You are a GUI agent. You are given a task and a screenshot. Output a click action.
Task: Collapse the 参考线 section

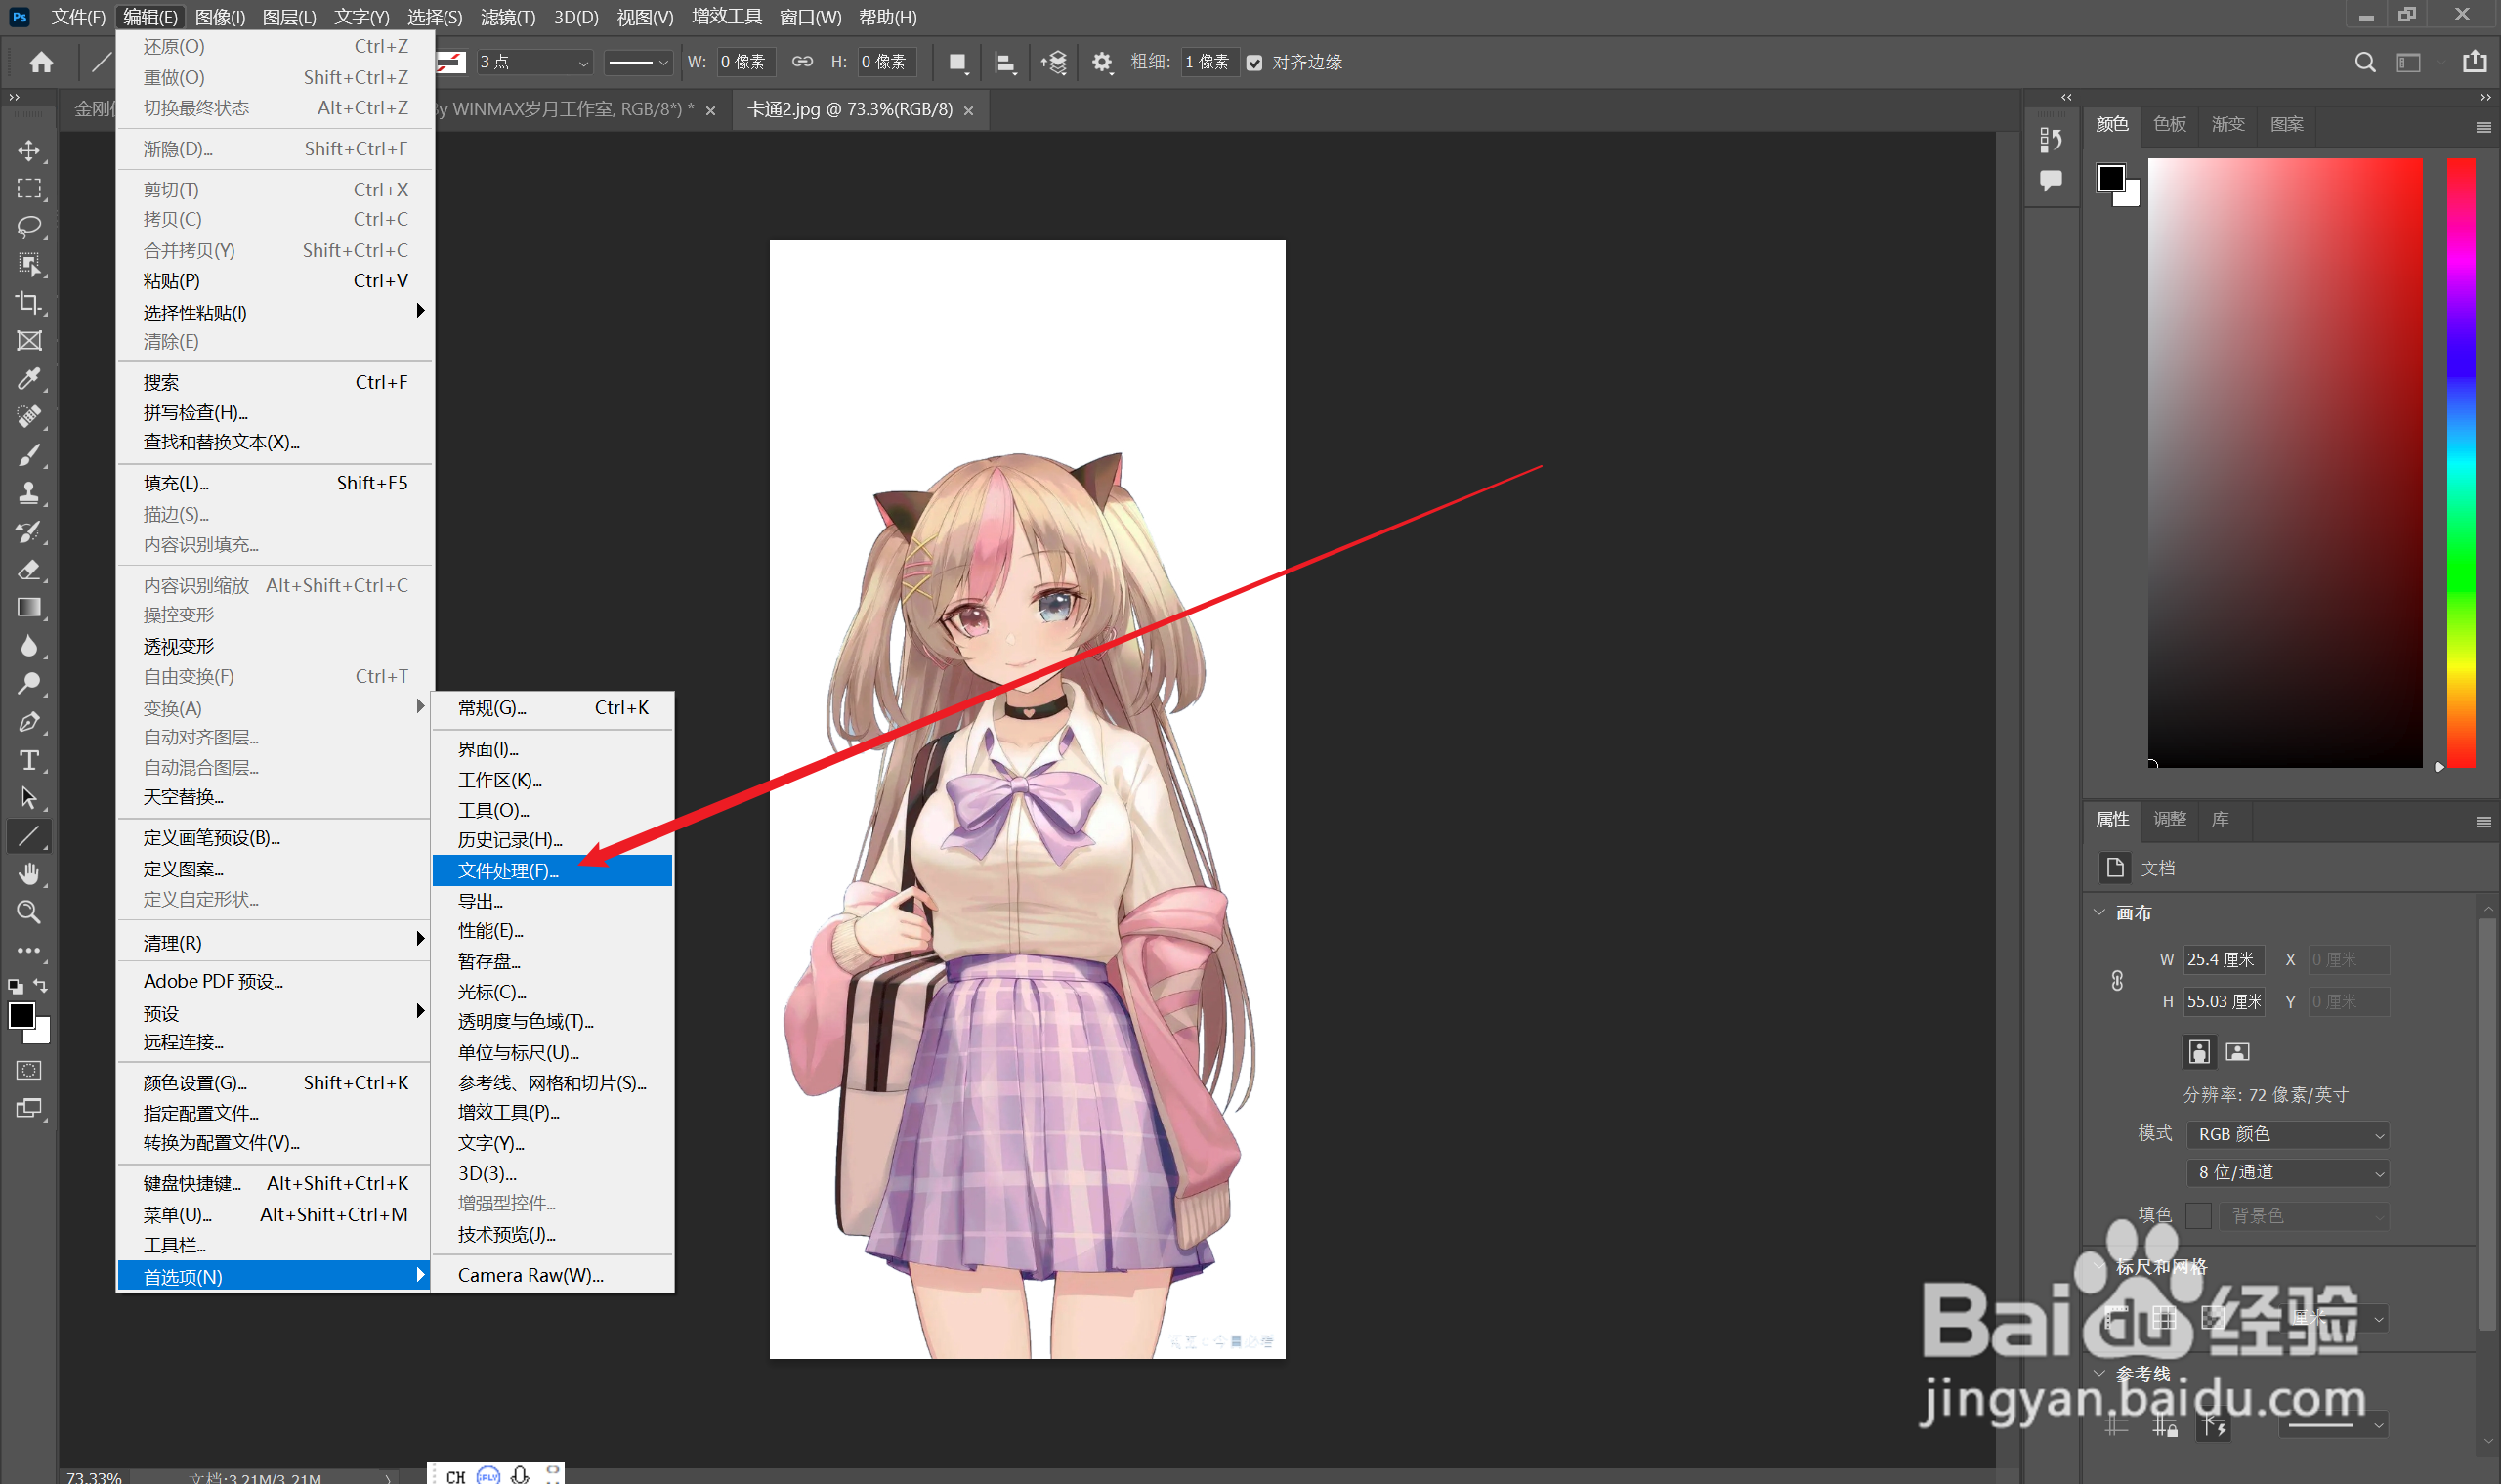tap(2100, 1373)
